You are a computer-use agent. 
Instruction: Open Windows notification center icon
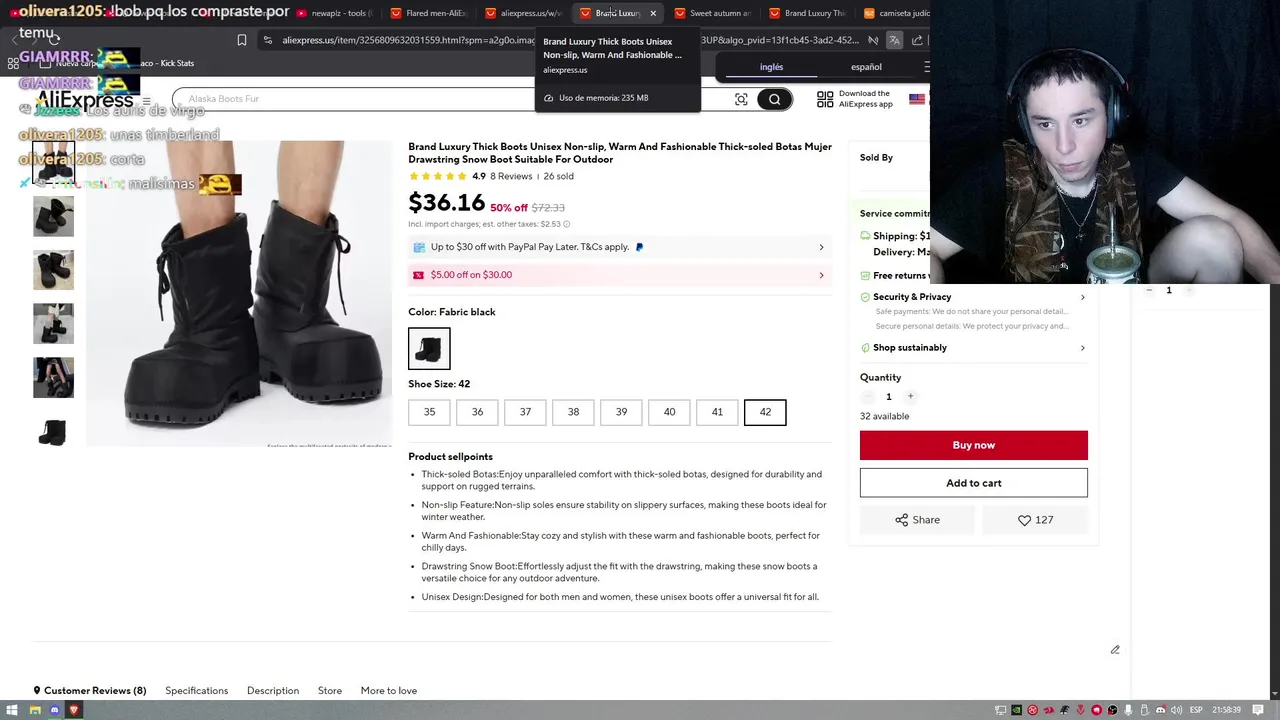[1258, 710]
